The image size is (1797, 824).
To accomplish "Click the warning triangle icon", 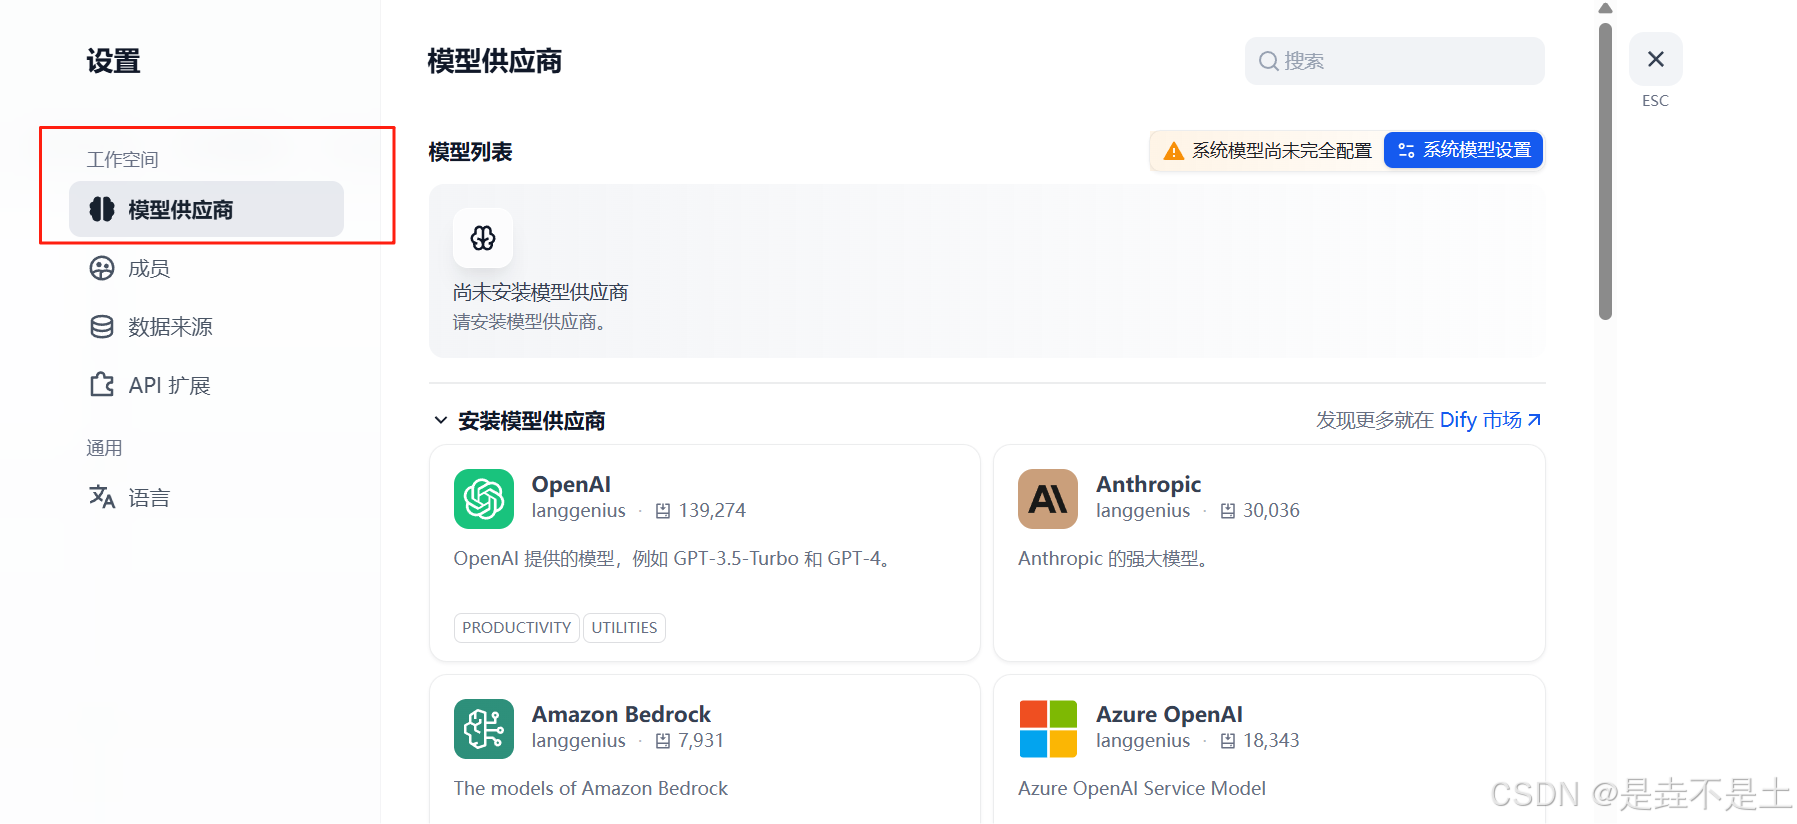I will click(x=1173, y=151).
